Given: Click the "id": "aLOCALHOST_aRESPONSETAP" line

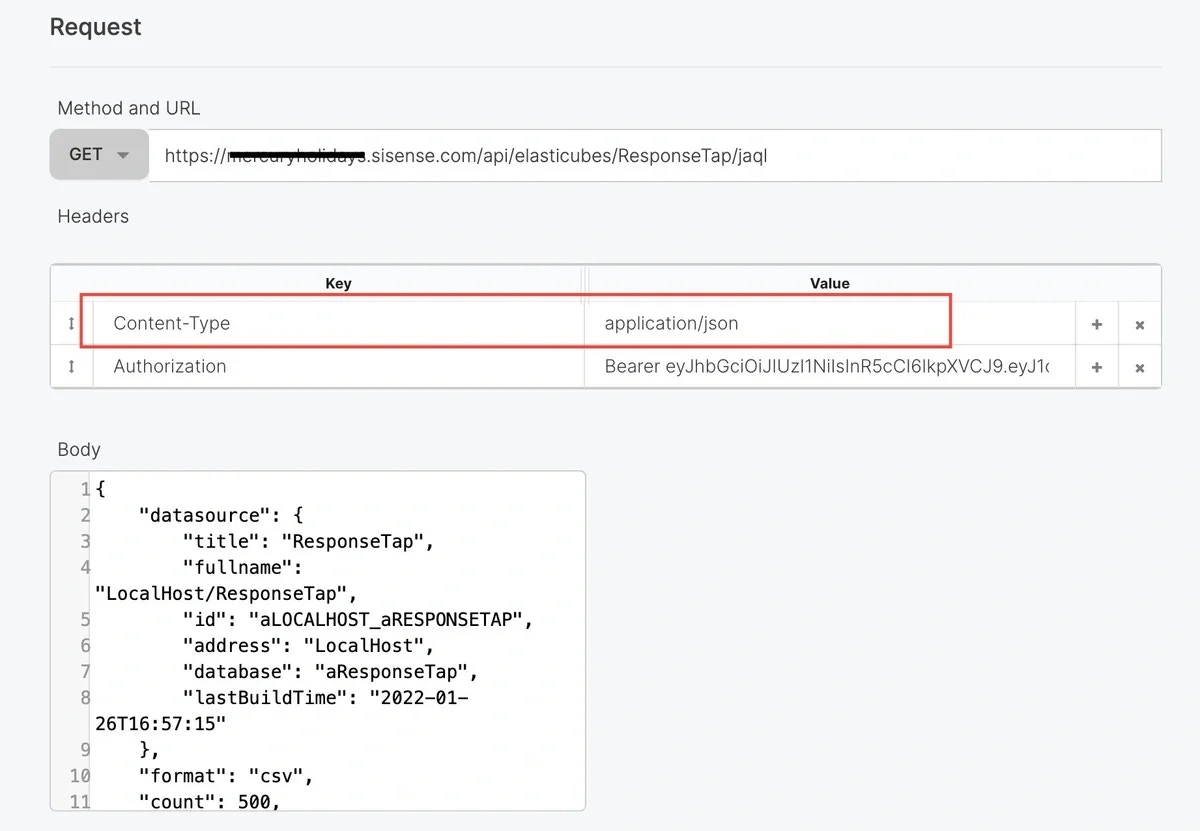Looking at the screenshot, I should tap(357, 620).
